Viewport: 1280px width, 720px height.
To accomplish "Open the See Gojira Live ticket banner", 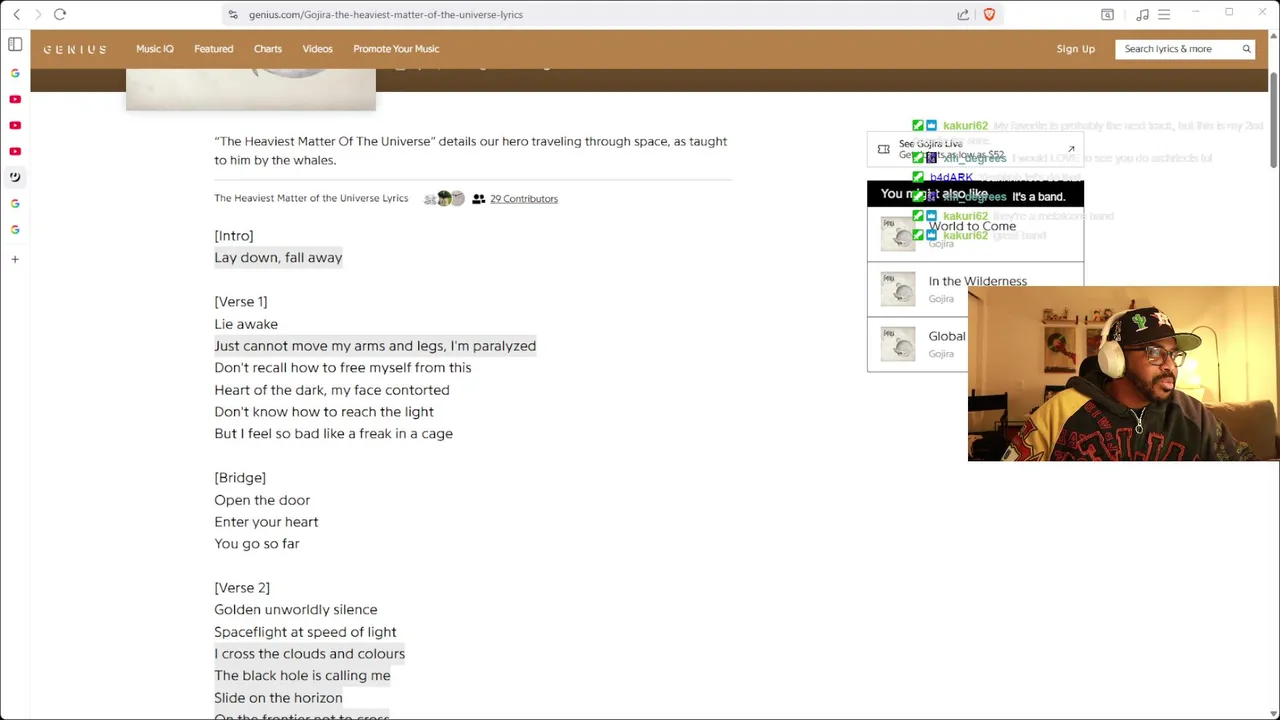I will tap(975, 150).
